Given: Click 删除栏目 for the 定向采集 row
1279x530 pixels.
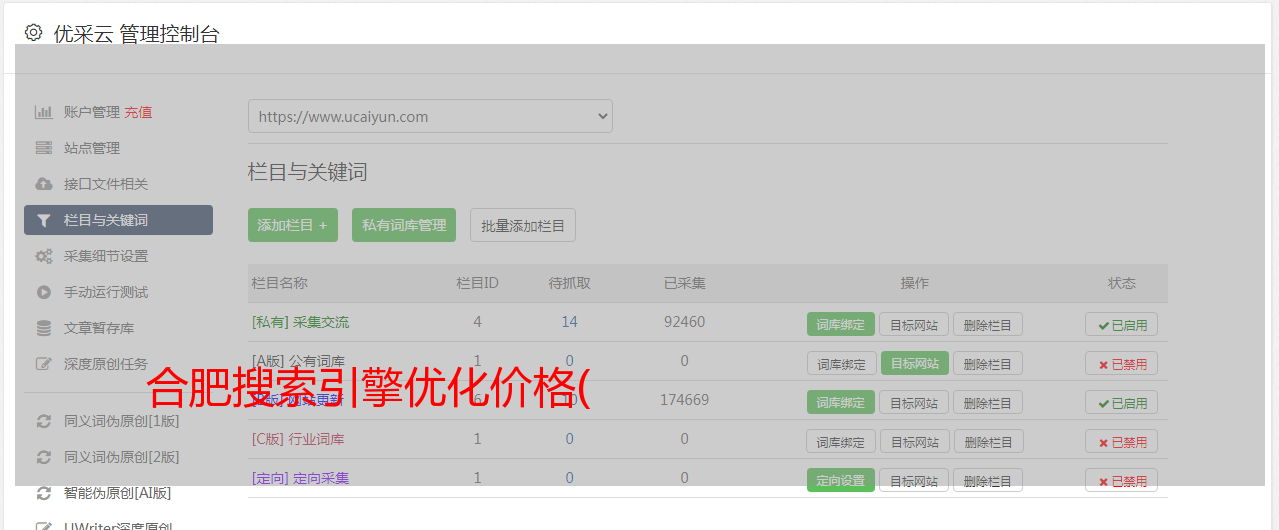Looking at the screenshot, I should [988, 480].
